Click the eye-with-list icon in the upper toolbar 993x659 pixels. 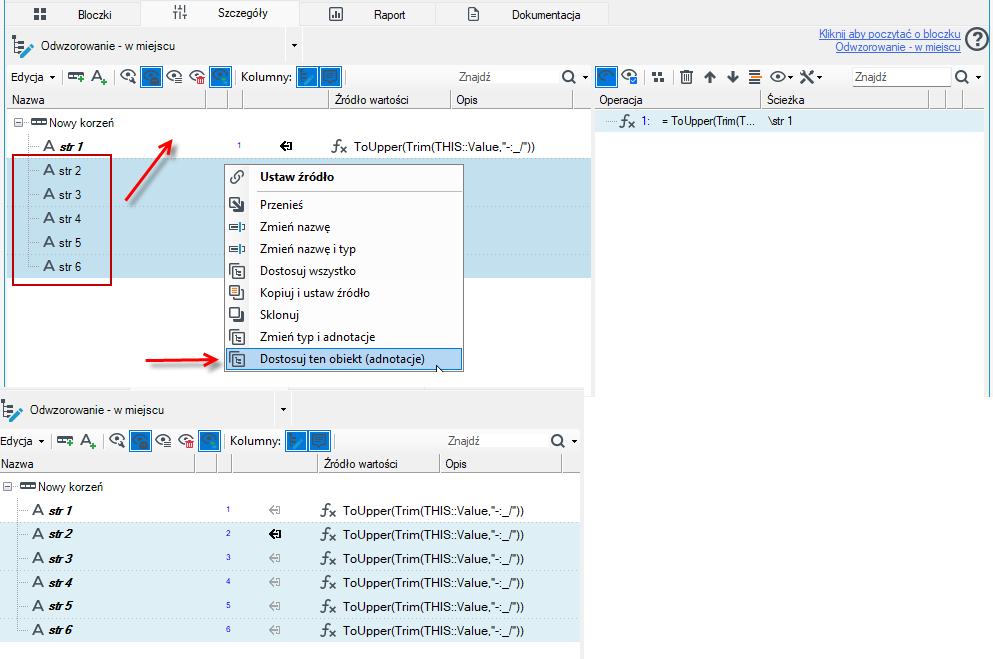[x=174, y=77]
